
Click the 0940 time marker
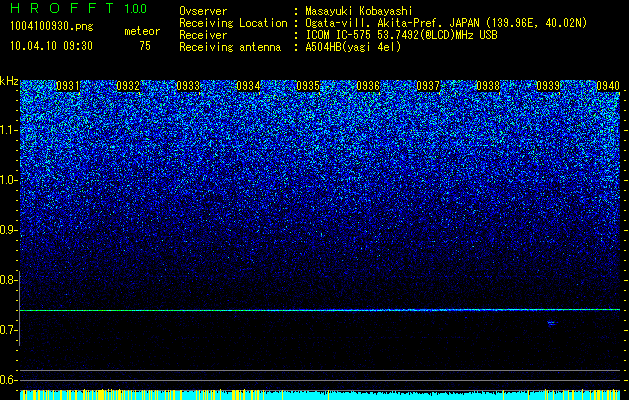[608, 86]
